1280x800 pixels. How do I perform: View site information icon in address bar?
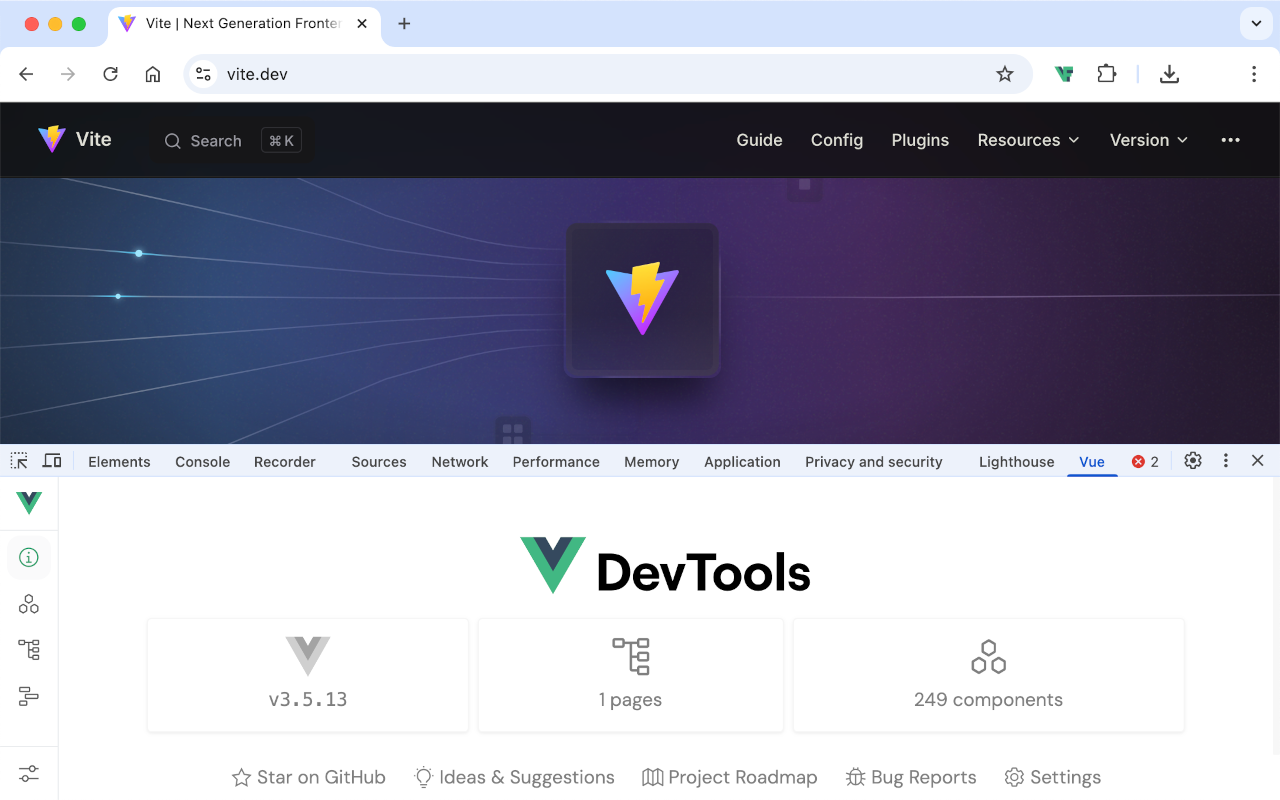coord(203,74)
